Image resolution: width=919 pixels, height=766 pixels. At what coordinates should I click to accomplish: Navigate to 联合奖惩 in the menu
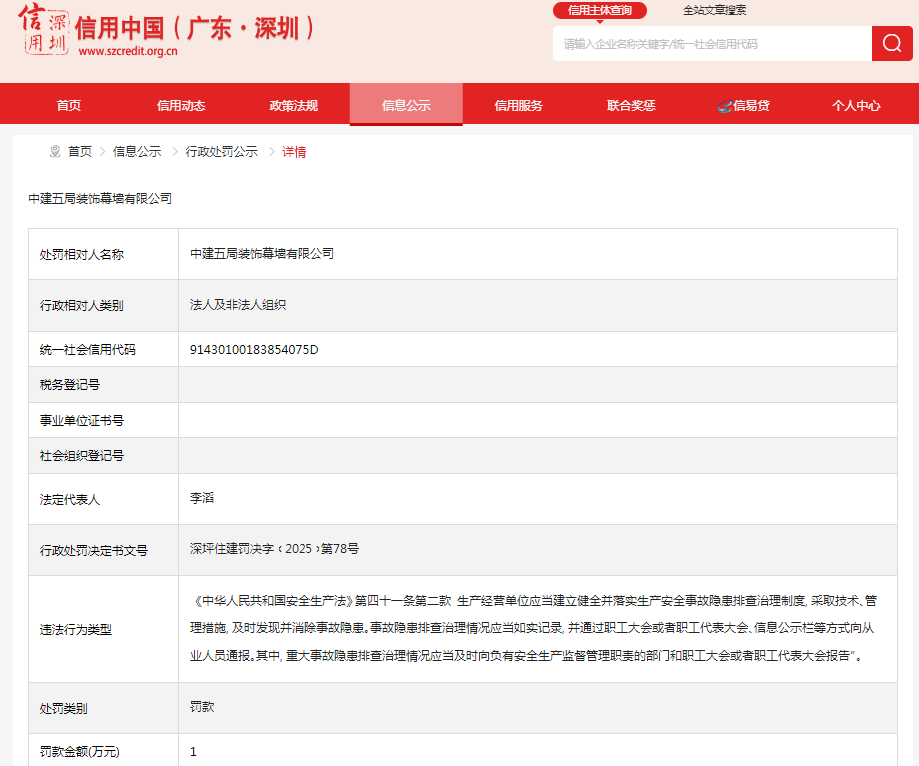(631, 105)
